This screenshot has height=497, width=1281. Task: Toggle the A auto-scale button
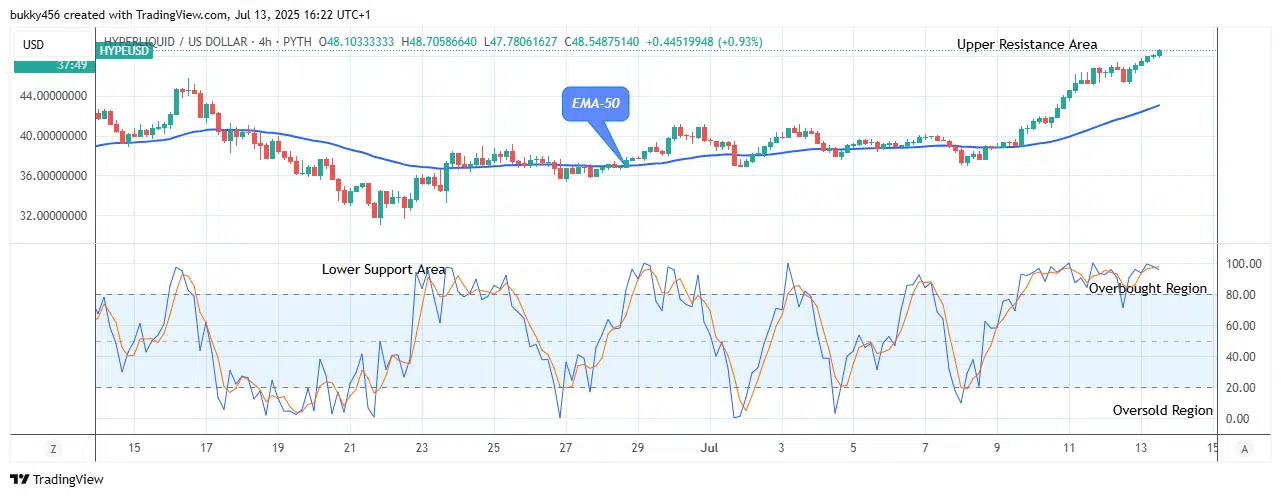coord(1243,448)
